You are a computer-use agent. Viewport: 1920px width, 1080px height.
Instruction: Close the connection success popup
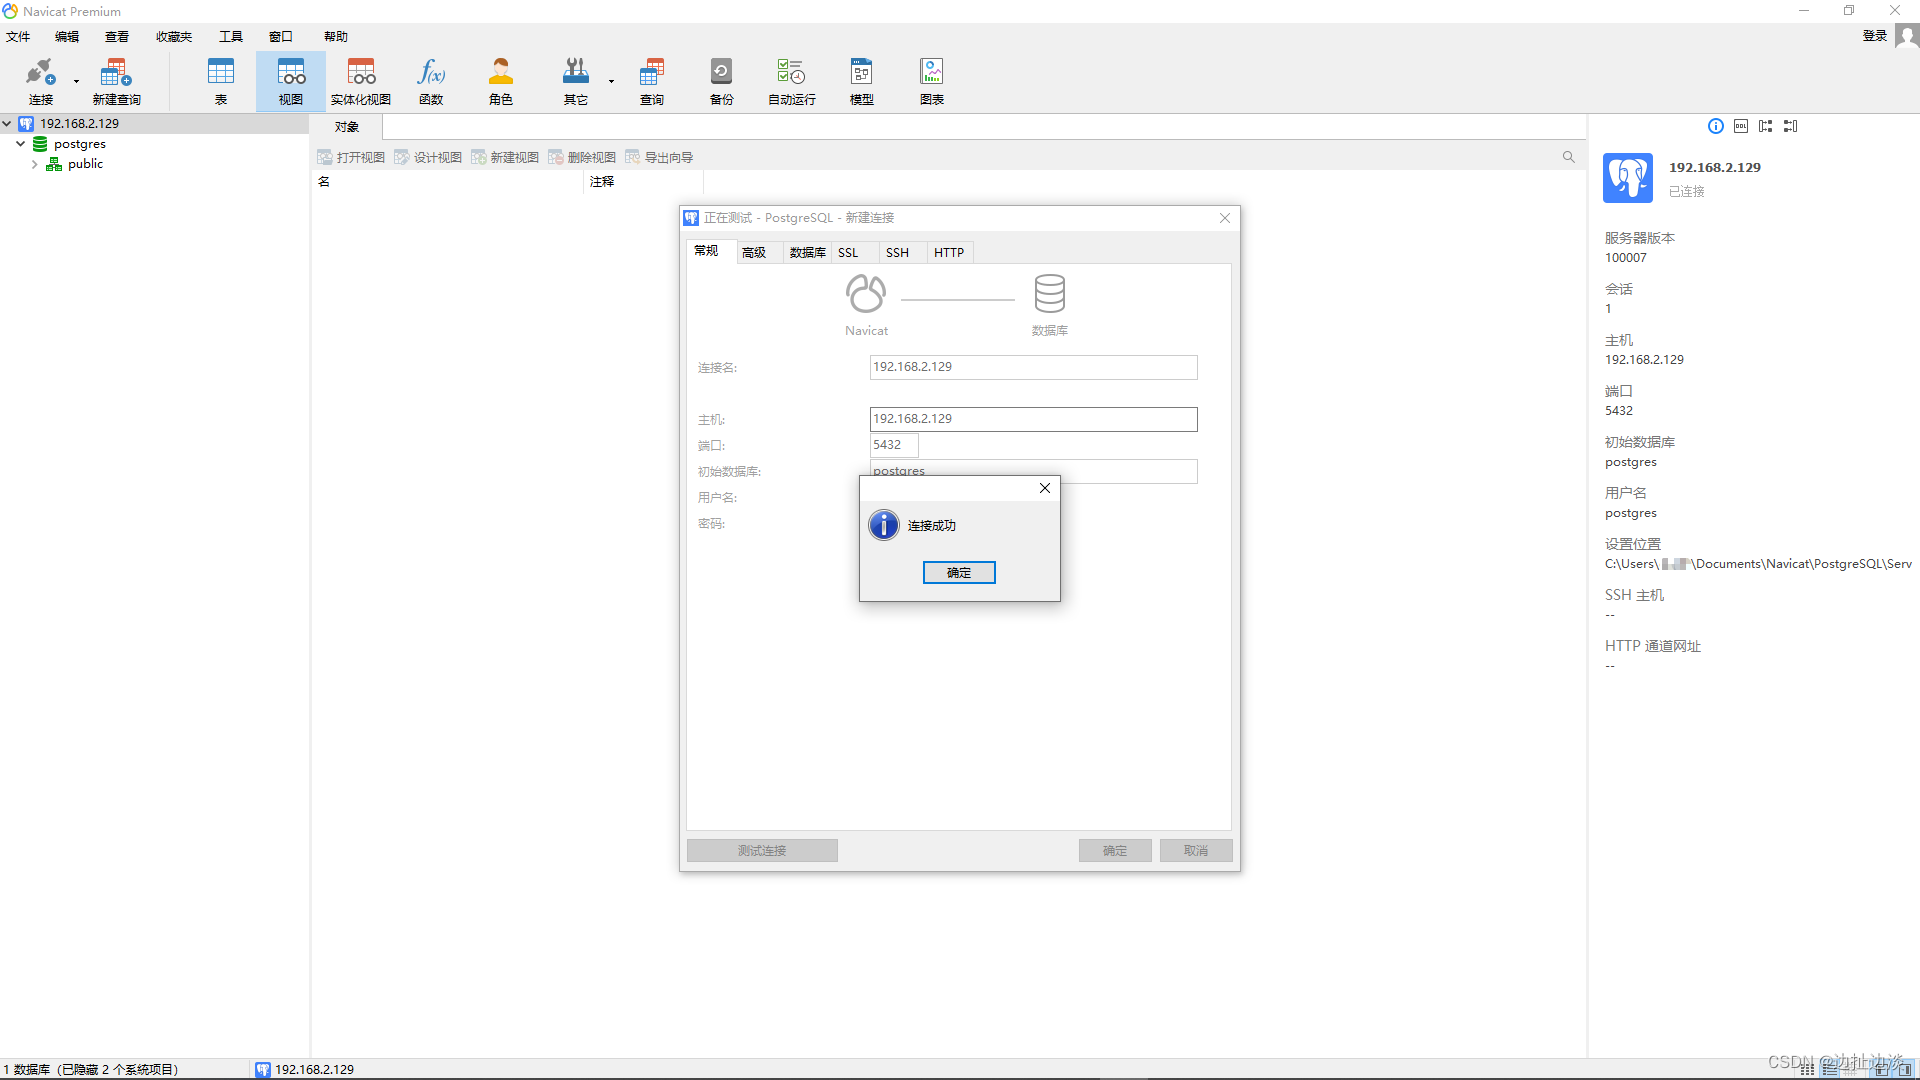click(1044, 488)
